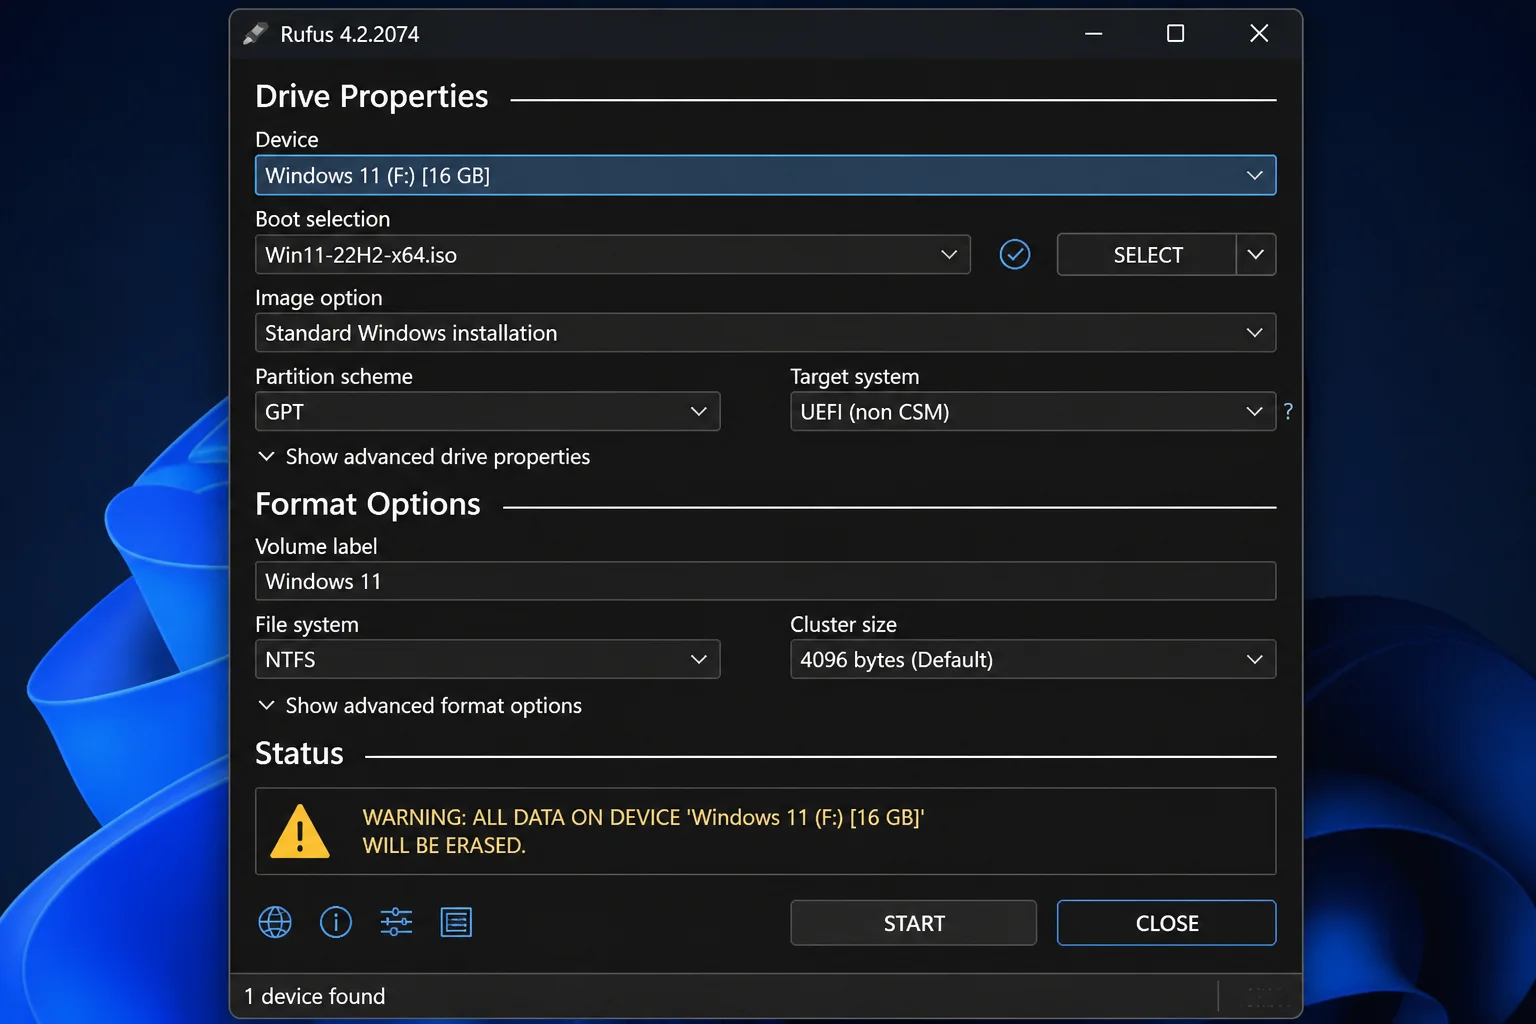
Task: Click the SELECT button
Action: coord(1147,254)
